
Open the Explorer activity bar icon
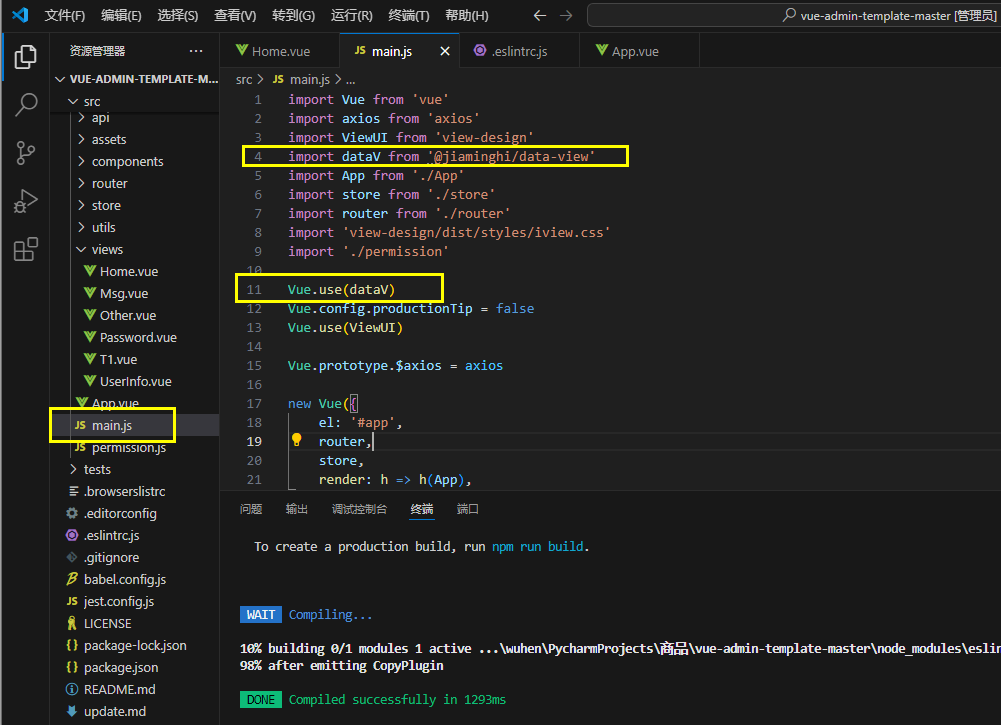pos(26,57)
